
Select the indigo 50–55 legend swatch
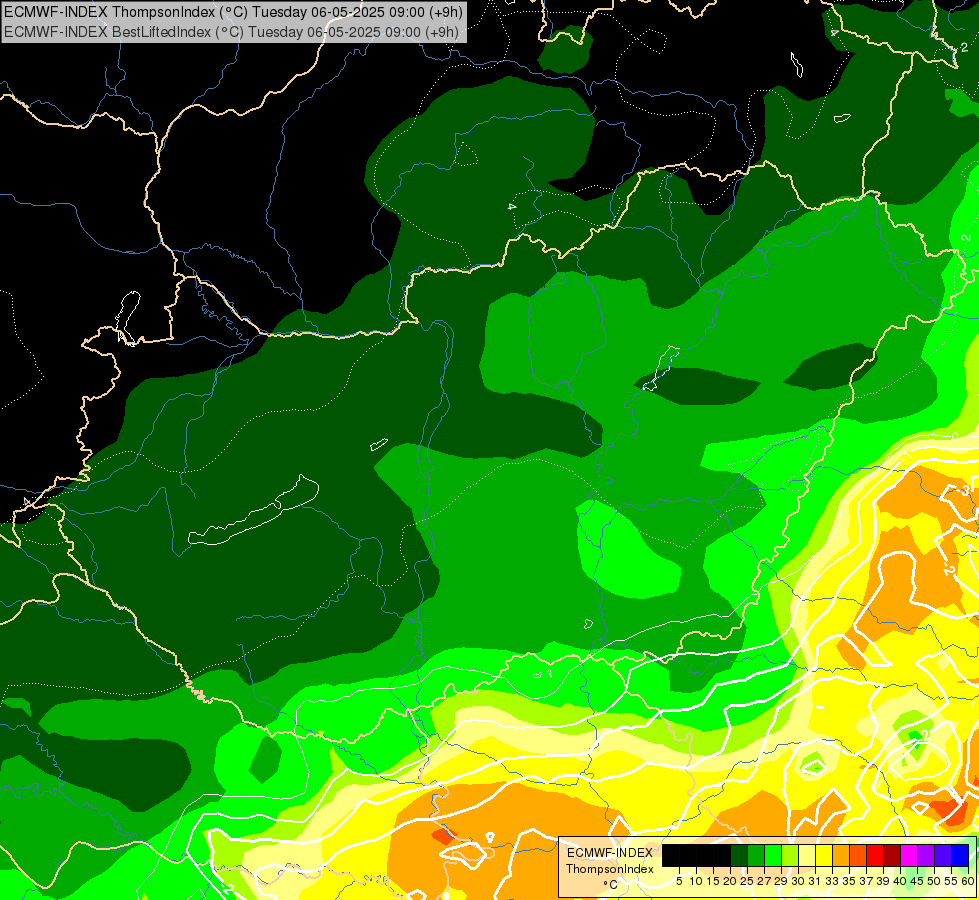click(943, 855)
